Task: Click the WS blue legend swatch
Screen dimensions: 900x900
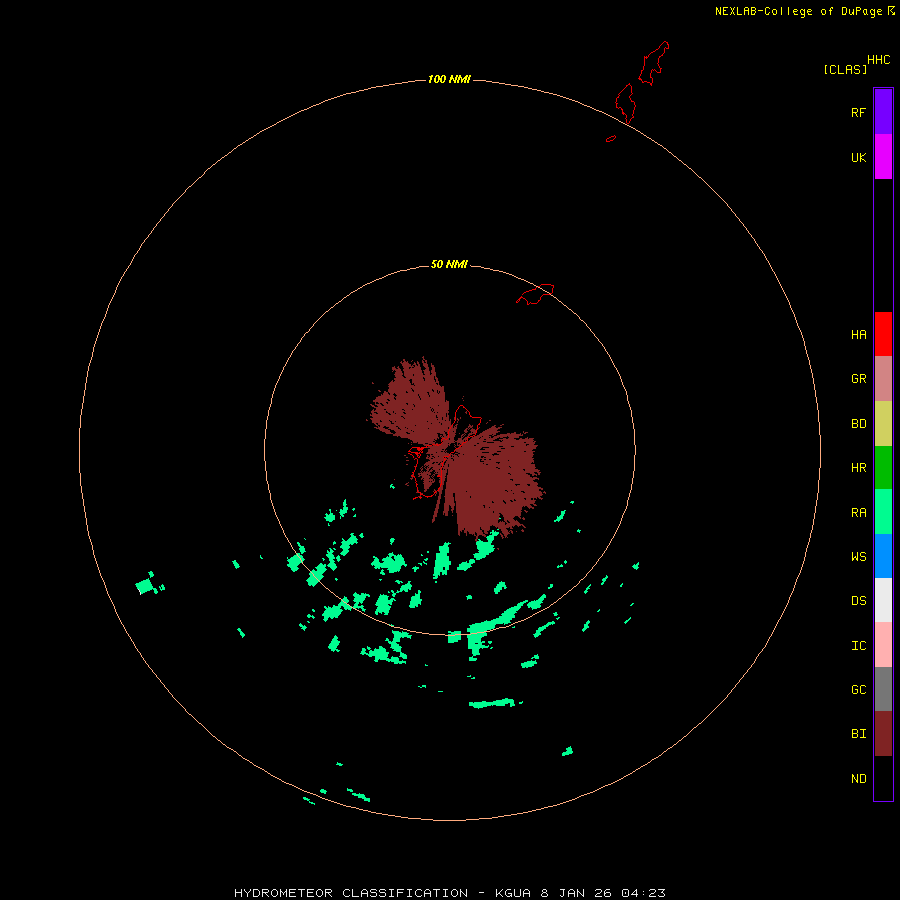Action: [883, 556]
